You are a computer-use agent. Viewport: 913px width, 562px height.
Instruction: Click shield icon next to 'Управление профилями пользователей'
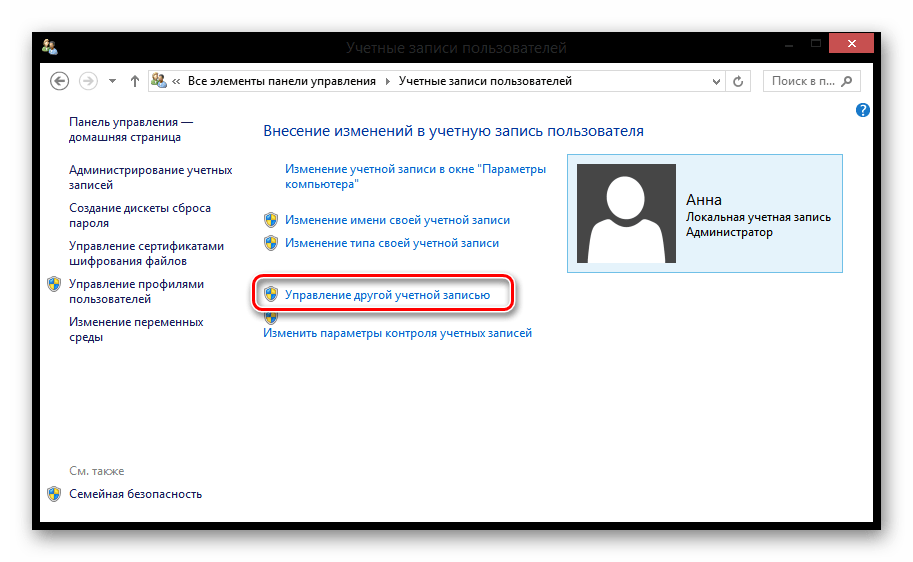tap(54, 284)
